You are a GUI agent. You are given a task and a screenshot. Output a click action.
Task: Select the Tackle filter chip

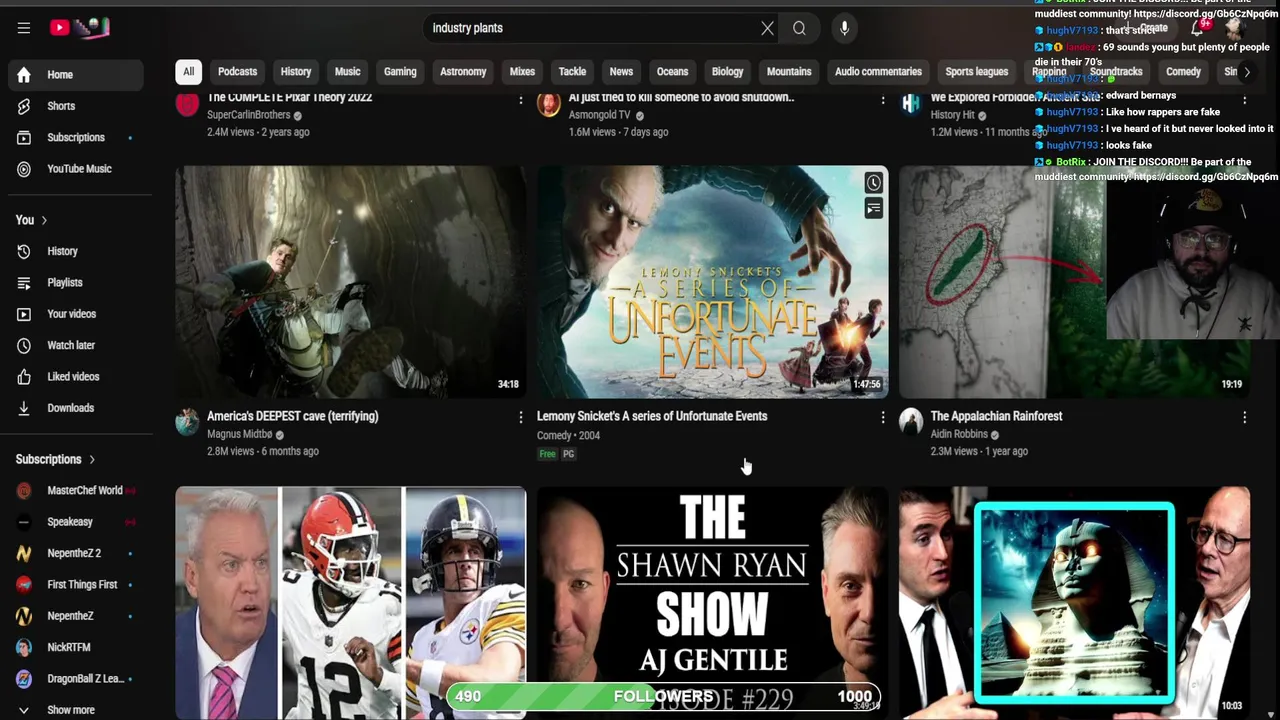tap(572, 72)
